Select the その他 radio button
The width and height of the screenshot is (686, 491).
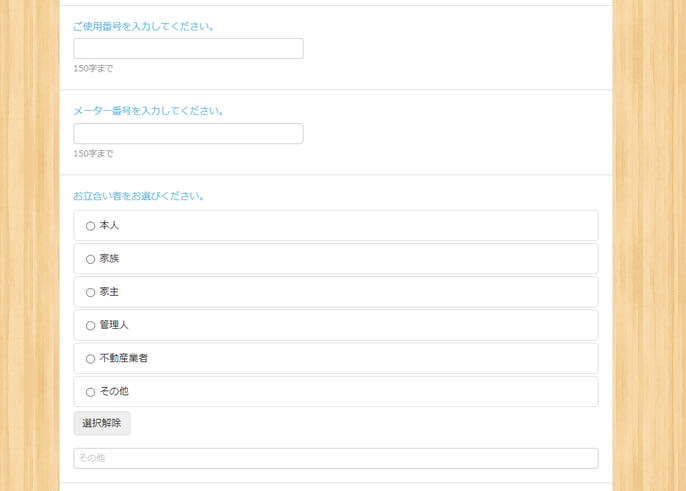click(x=90, y=392)
